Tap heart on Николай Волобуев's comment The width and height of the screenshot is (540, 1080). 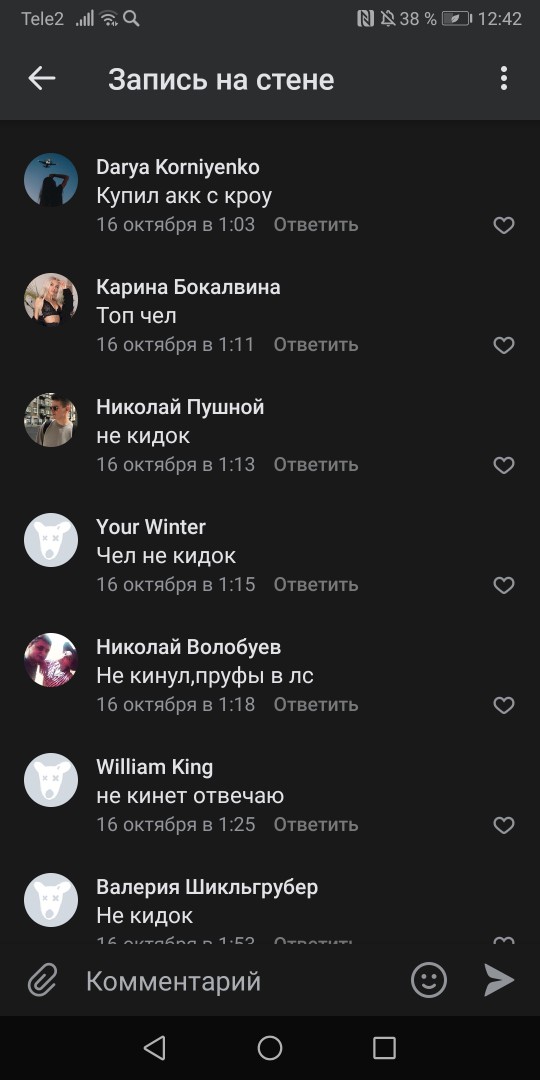[x=504, y=705]
